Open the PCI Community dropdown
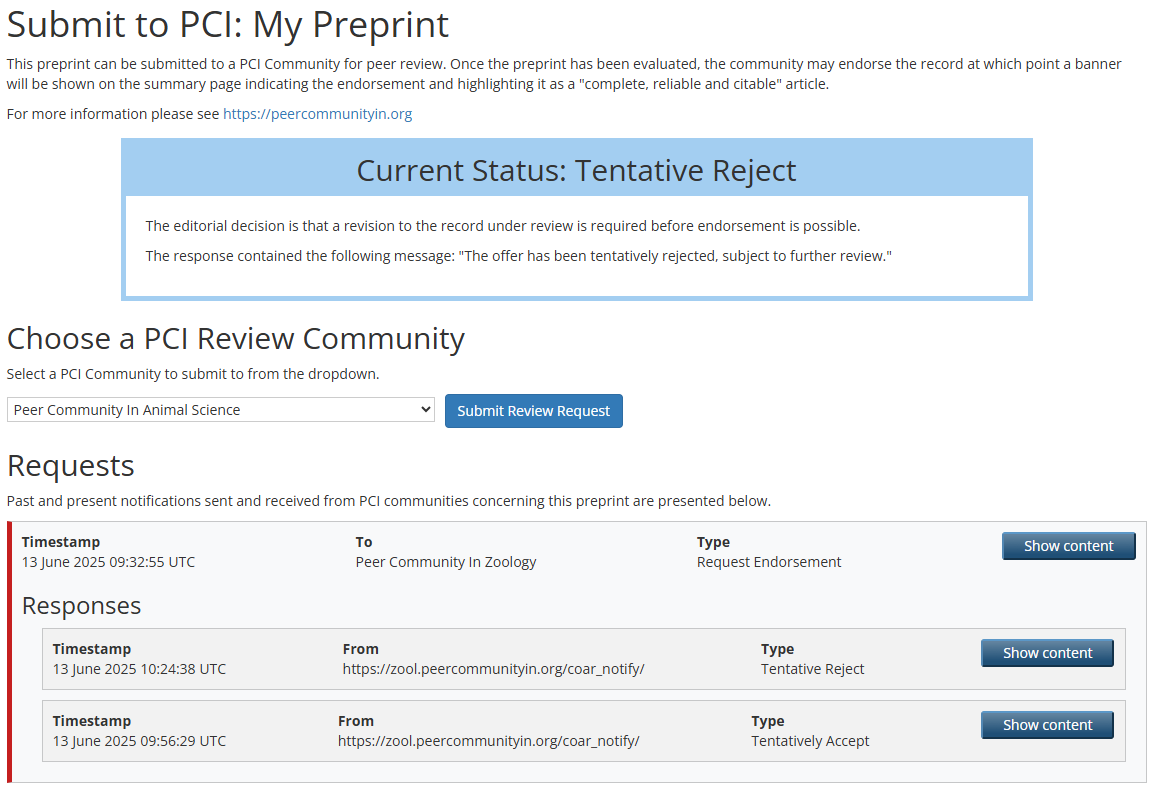Viewport: 1155px width, 791px height. [220, 410]
